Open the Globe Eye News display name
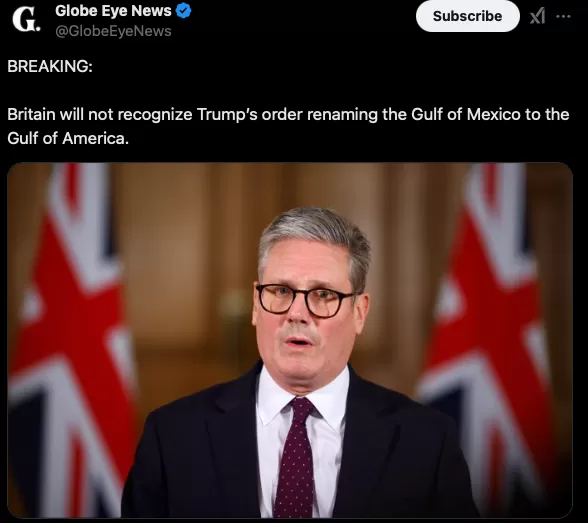The image size is (588, 523). pos(113,11)
